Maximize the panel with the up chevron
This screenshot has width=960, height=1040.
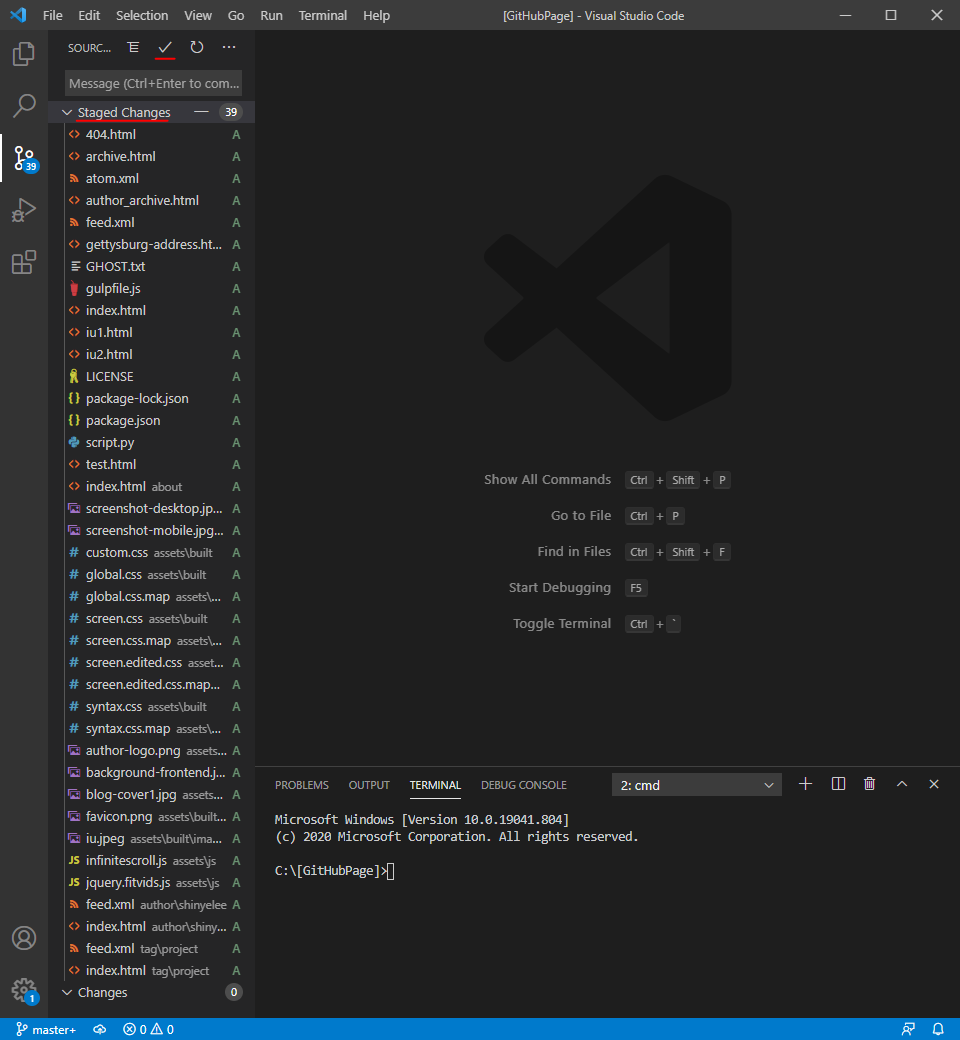click(902, 784)
